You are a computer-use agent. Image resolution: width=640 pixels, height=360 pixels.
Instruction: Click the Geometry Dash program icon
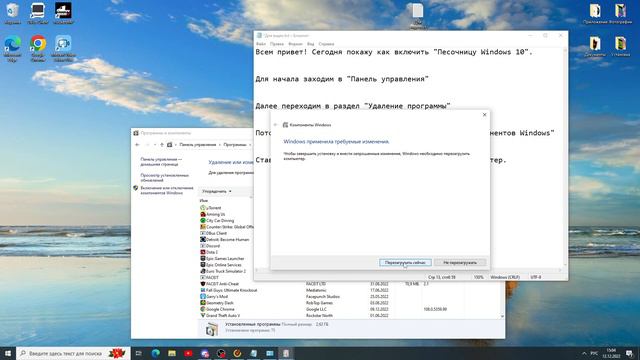(203, 303)
